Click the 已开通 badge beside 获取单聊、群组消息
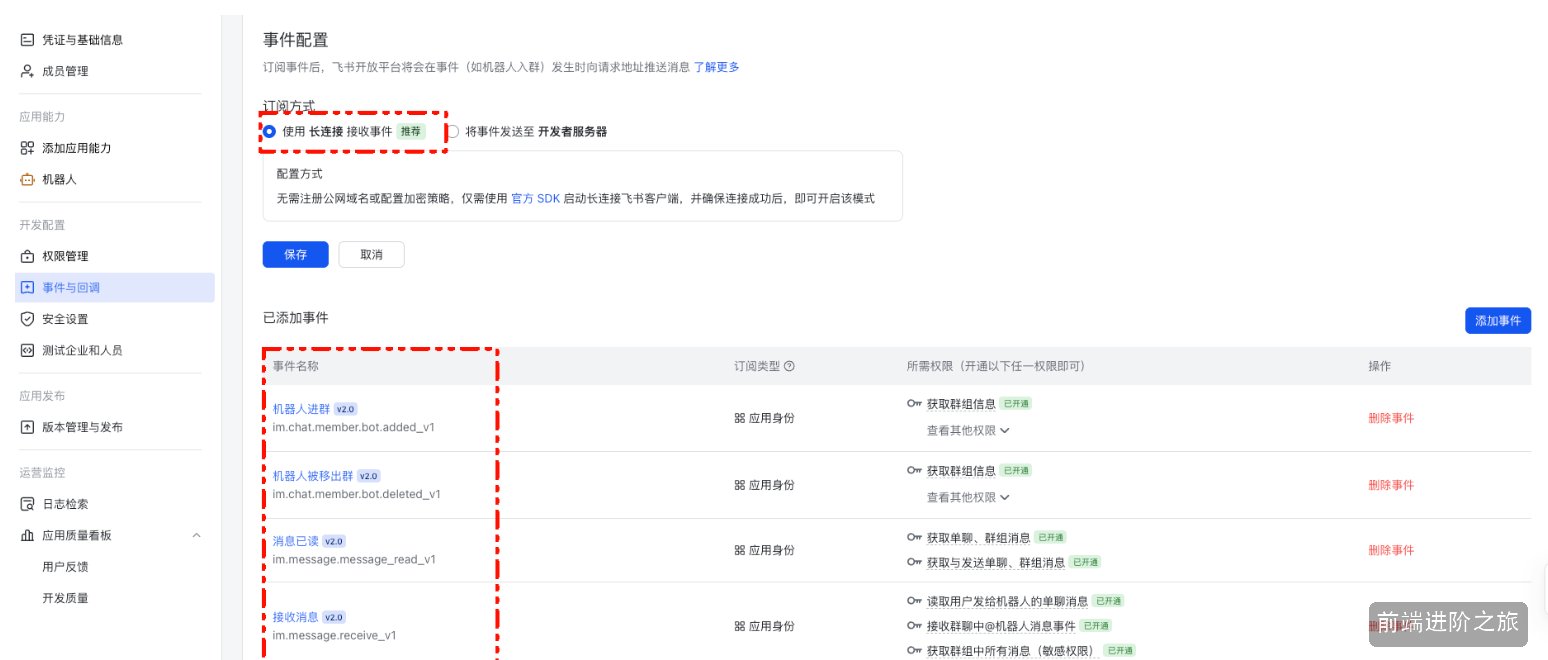 tap(1049, 537)
